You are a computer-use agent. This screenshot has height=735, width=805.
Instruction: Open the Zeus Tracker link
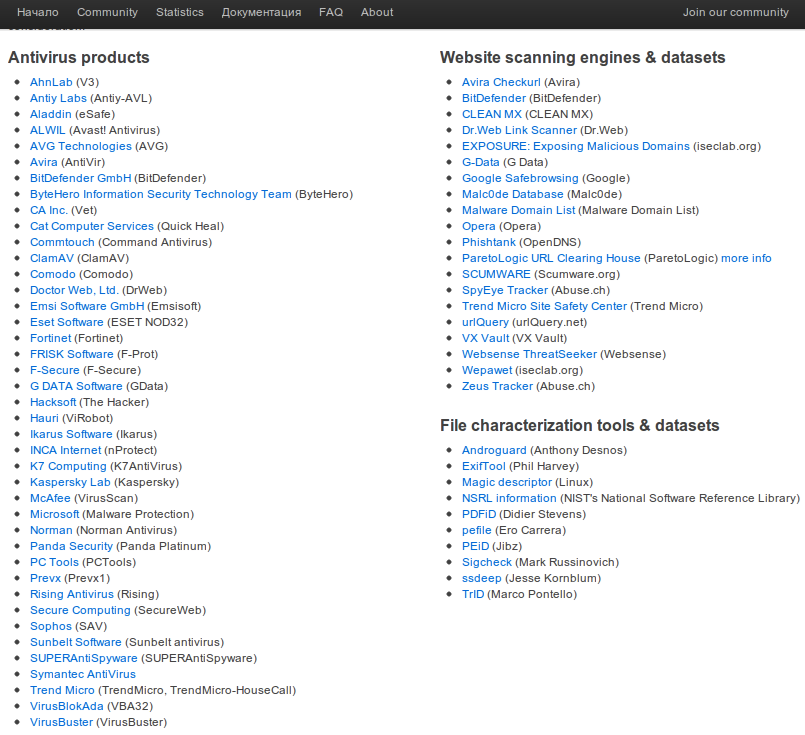497,386
